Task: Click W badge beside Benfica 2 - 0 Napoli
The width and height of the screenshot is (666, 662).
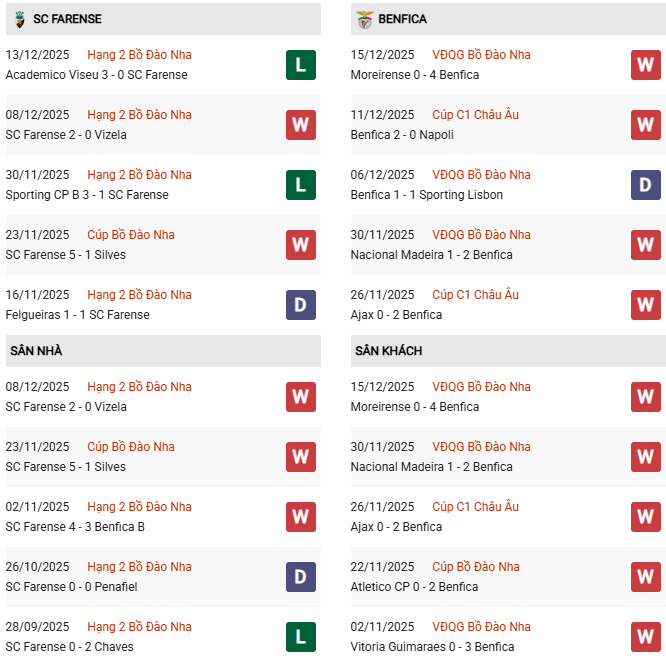Action: pos(645,125)
